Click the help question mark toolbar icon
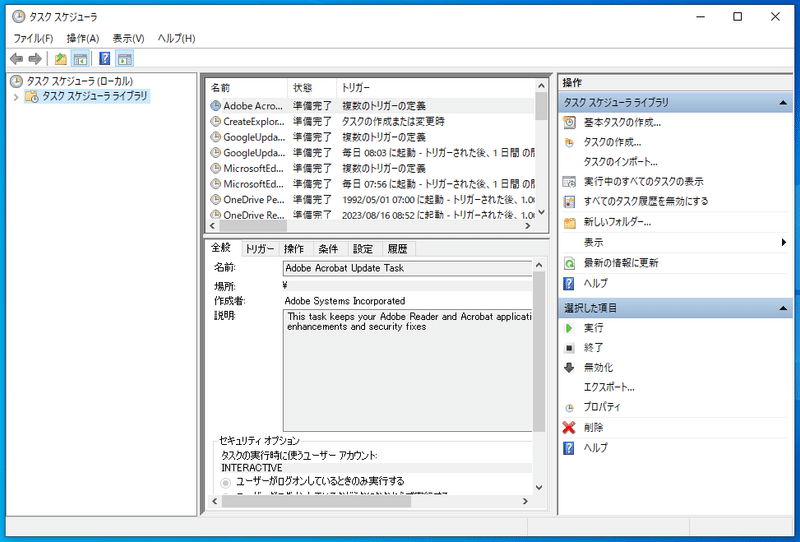The width and height of the screenshot is (800, 542). click(105, 59)
